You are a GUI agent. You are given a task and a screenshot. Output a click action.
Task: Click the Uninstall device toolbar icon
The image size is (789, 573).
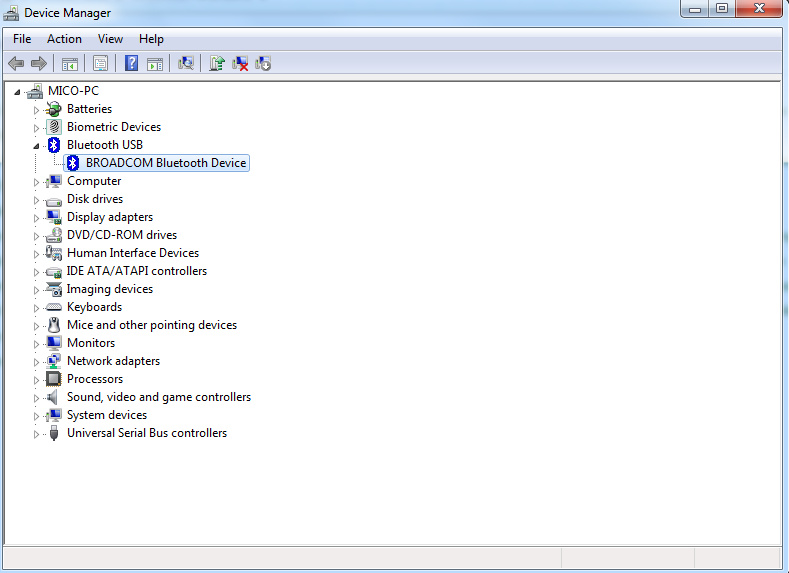tap(240, 64)
